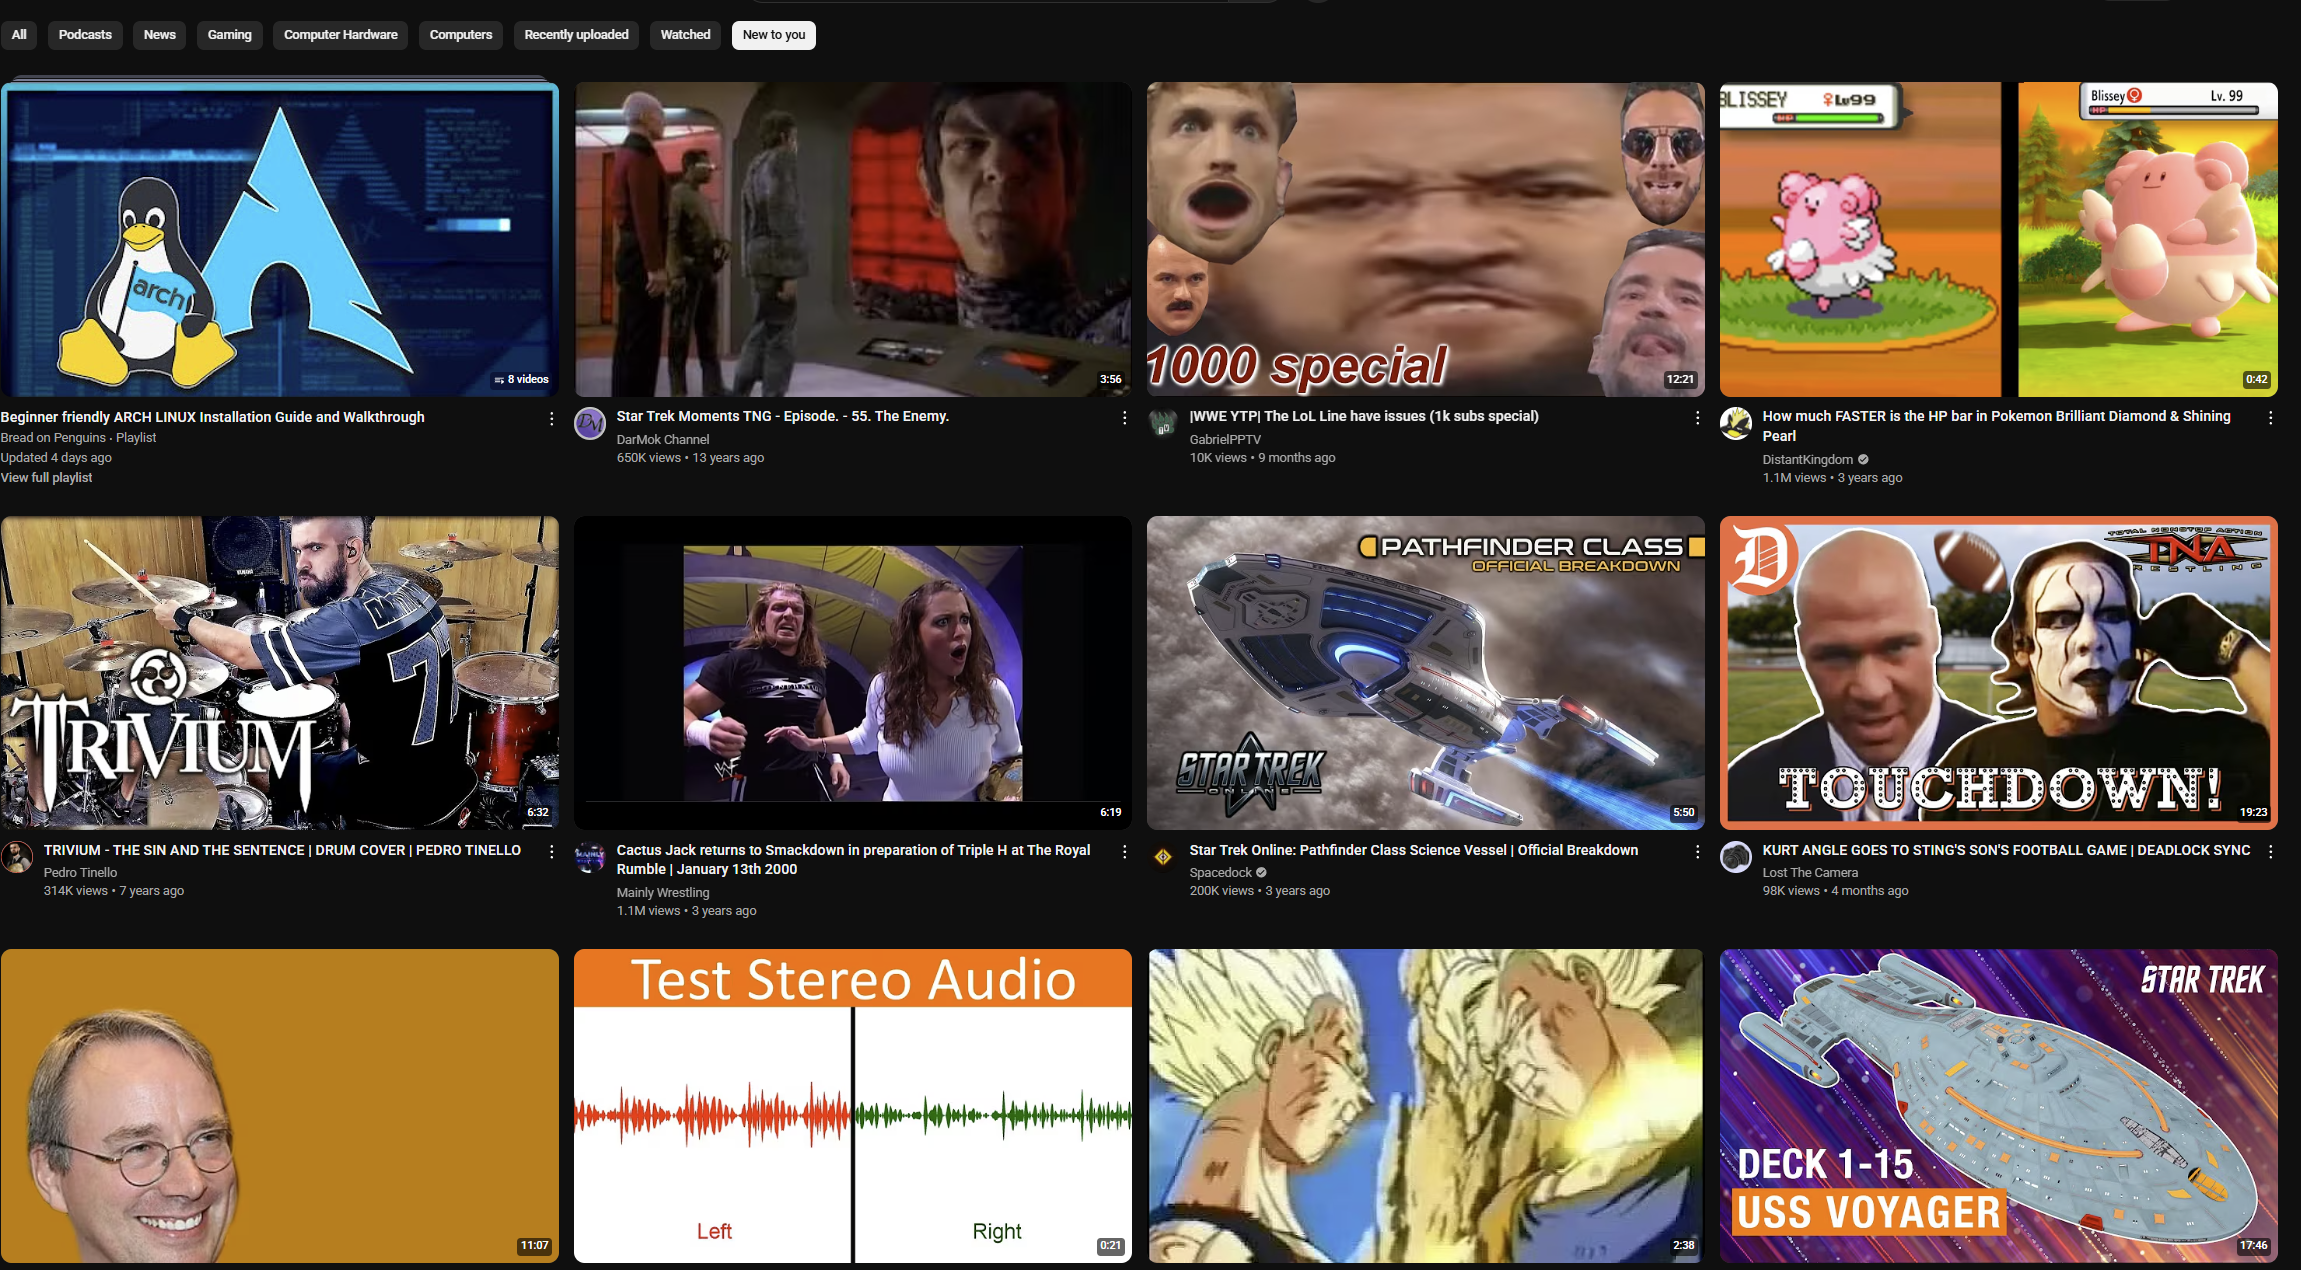Open TRIVIUM Sin and Sentence title
The image size is (2301, 1270).
pos(282,850)
